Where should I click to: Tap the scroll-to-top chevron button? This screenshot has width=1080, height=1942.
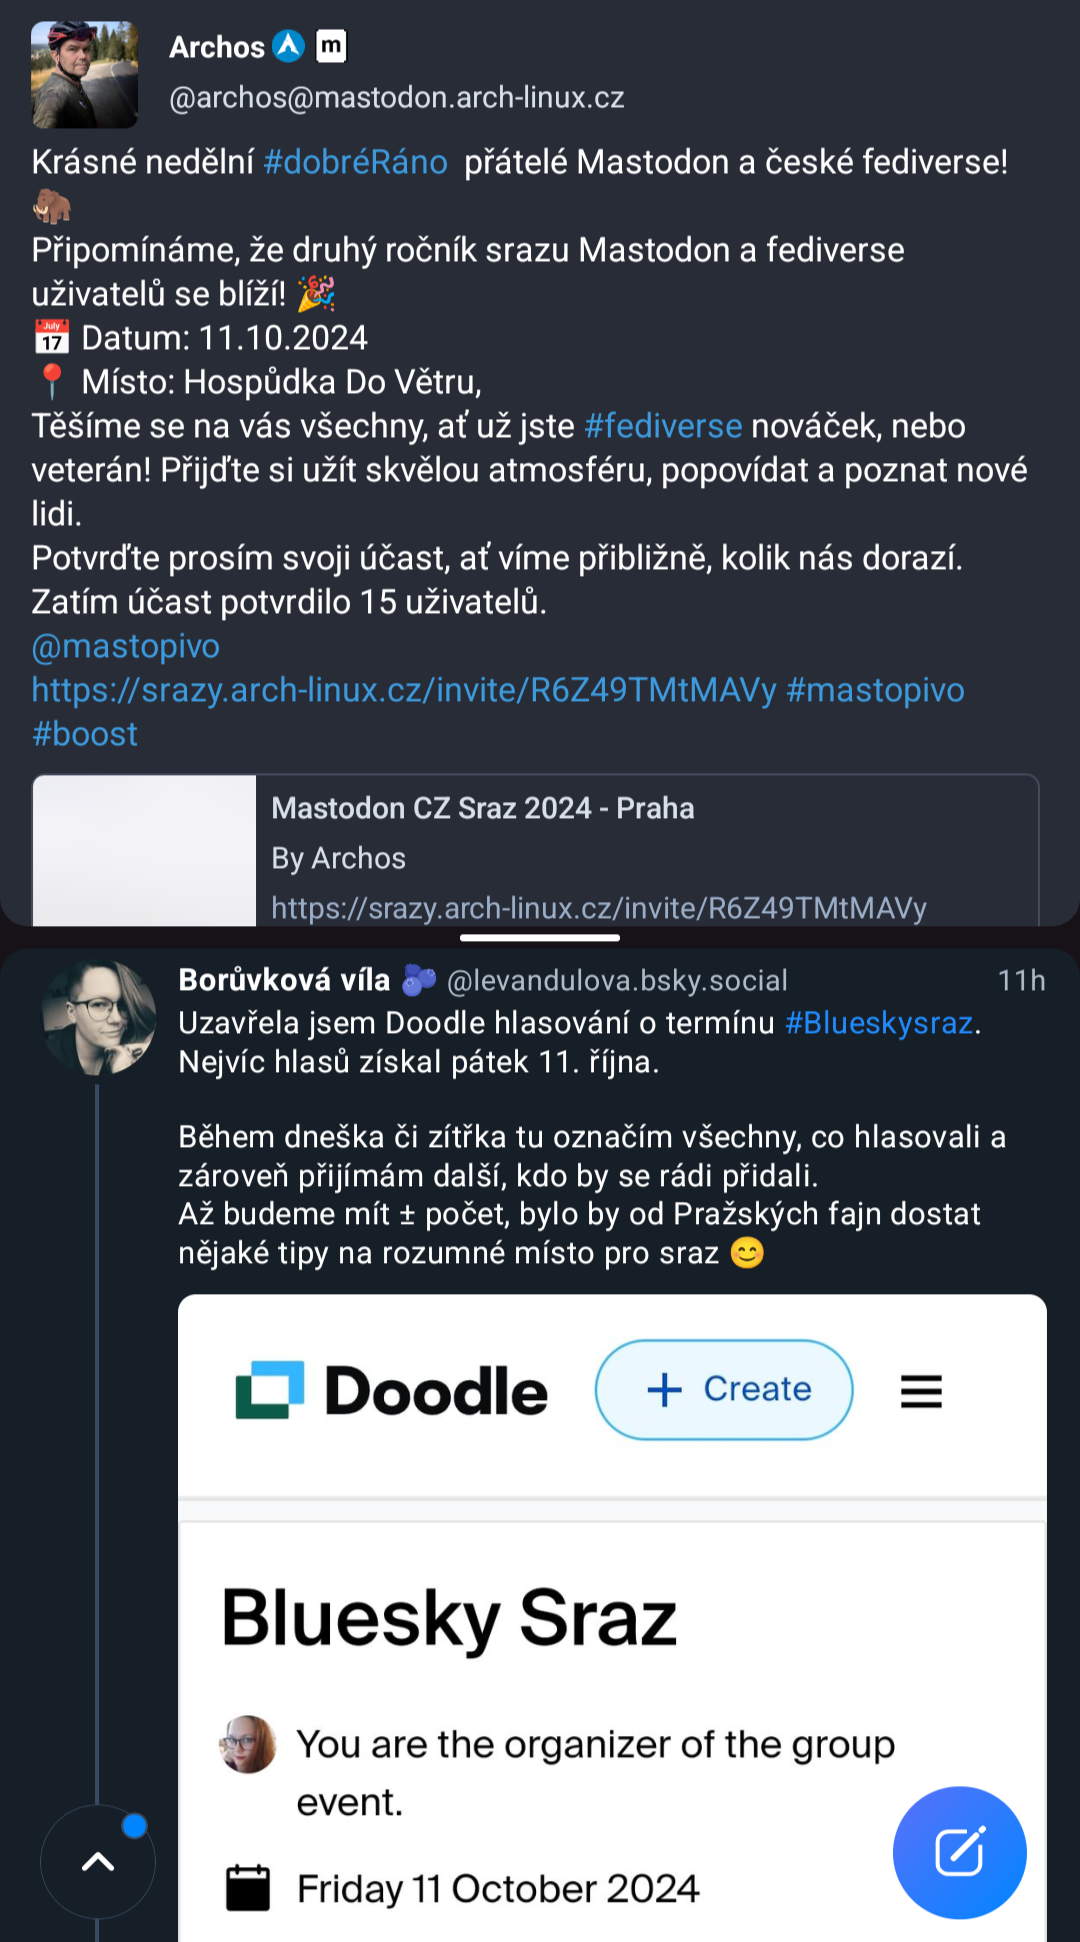(x=98, y=1862)
